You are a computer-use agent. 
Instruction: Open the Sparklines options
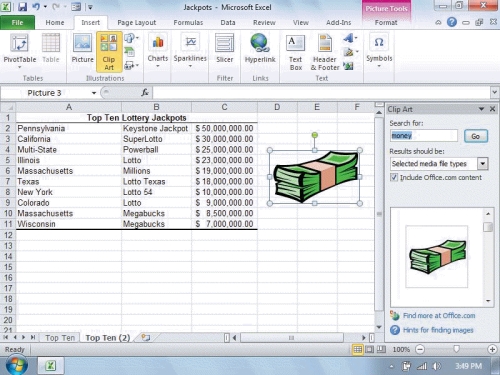190,51
